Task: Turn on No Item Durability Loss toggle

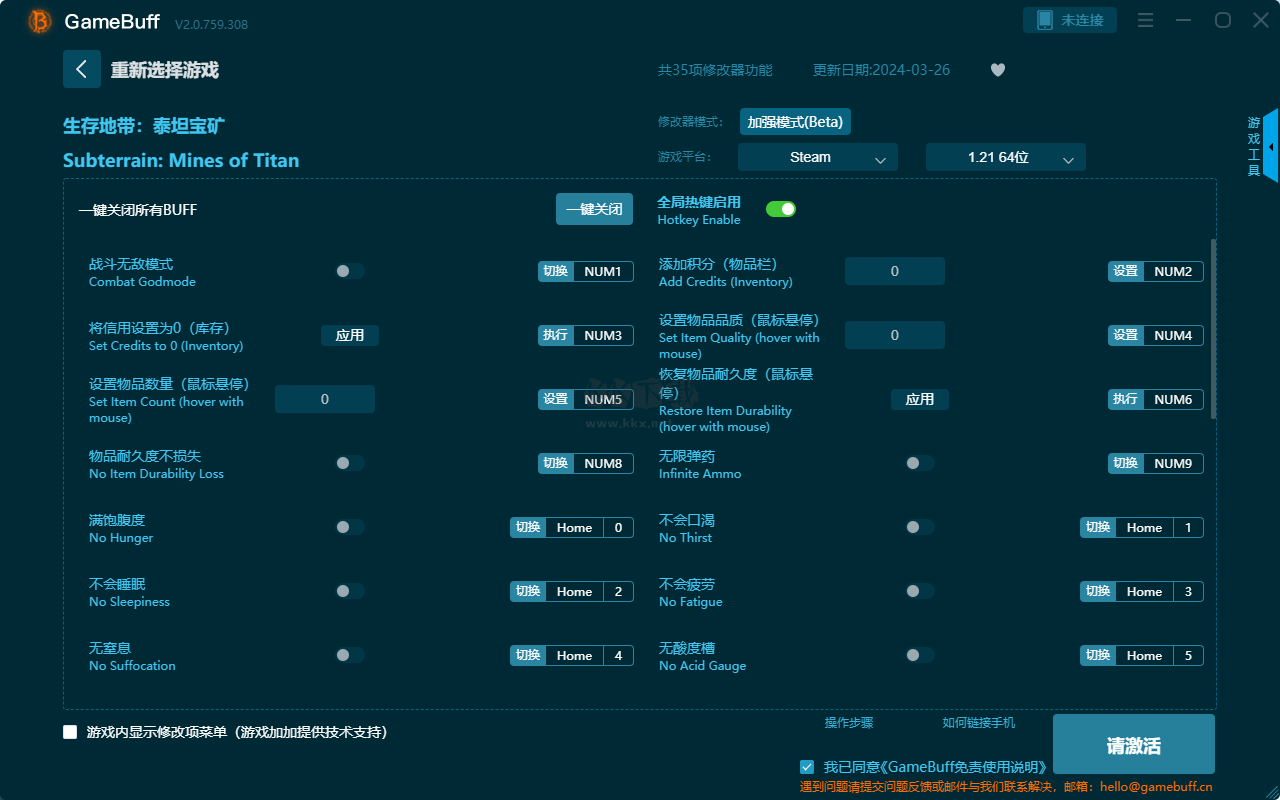Action: [x=349, y=463]
